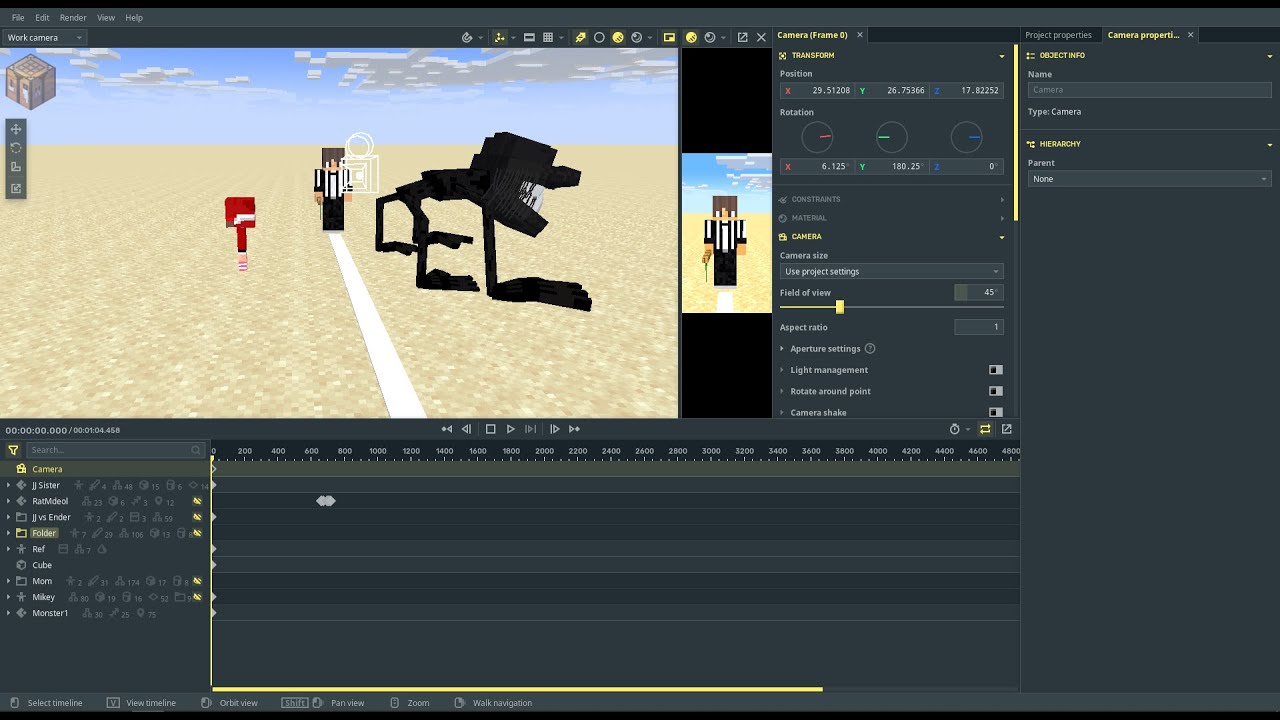1280x720 pixels.
Task: Open the Camera size dropdown
Action: coord(891,271)
